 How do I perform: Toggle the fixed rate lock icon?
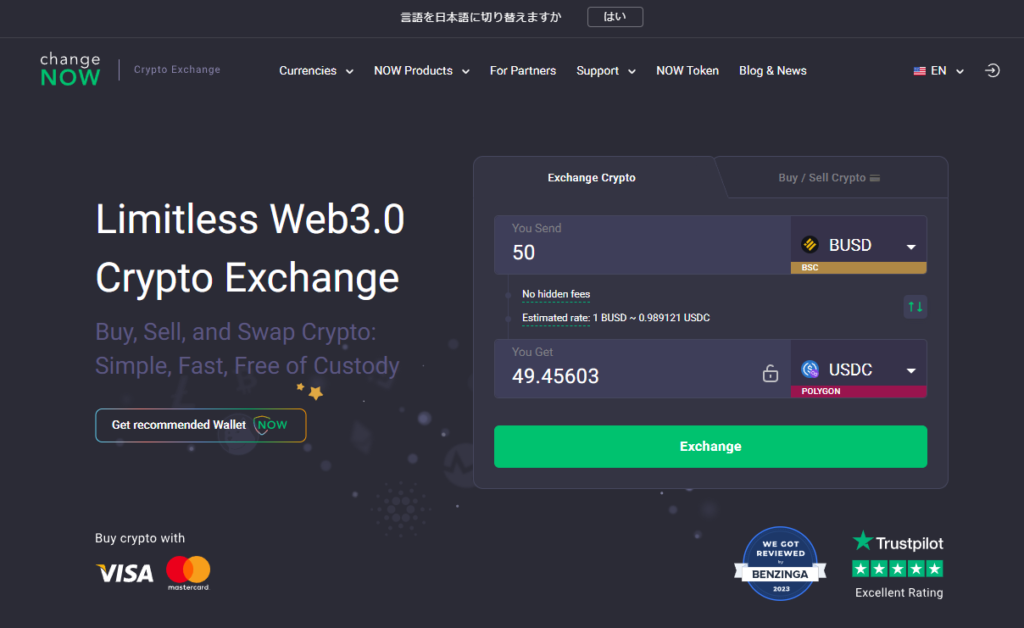tap(770, 374)
